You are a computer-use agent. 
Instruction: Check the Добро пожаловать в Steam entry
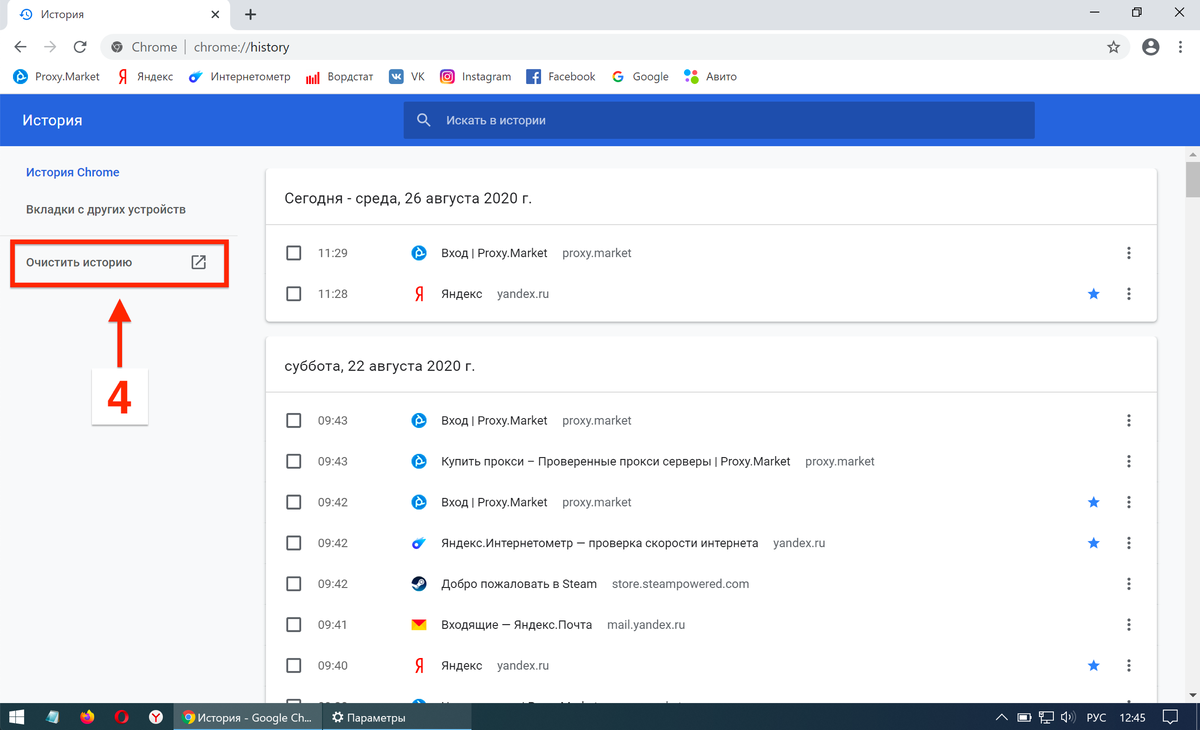[x=293, y=584]
